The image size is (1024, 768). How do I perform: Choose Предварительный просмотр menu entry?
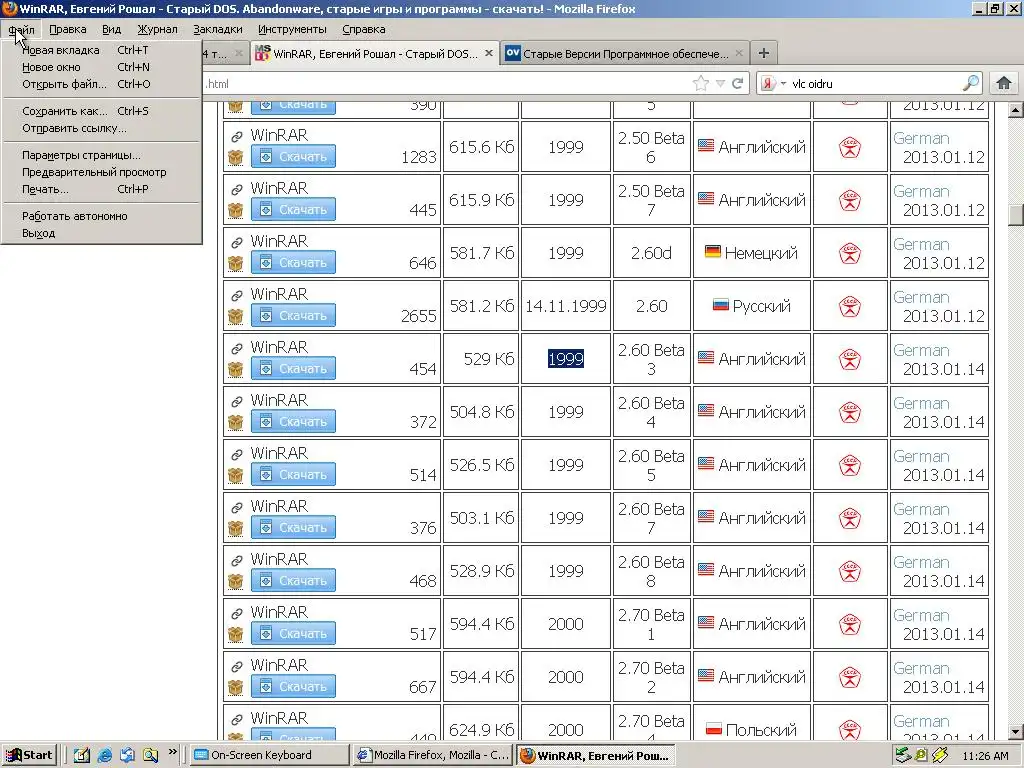click(x=101, y=172)
